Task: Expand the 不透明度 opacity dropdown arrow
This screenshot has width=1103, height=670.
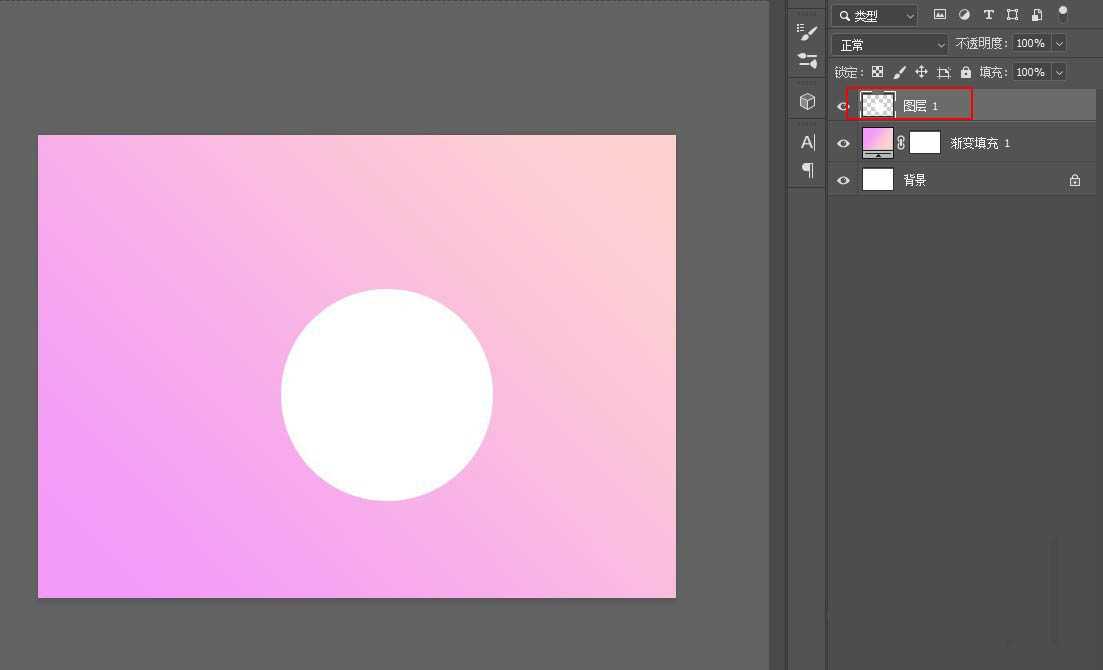Action: (1058, 44)
